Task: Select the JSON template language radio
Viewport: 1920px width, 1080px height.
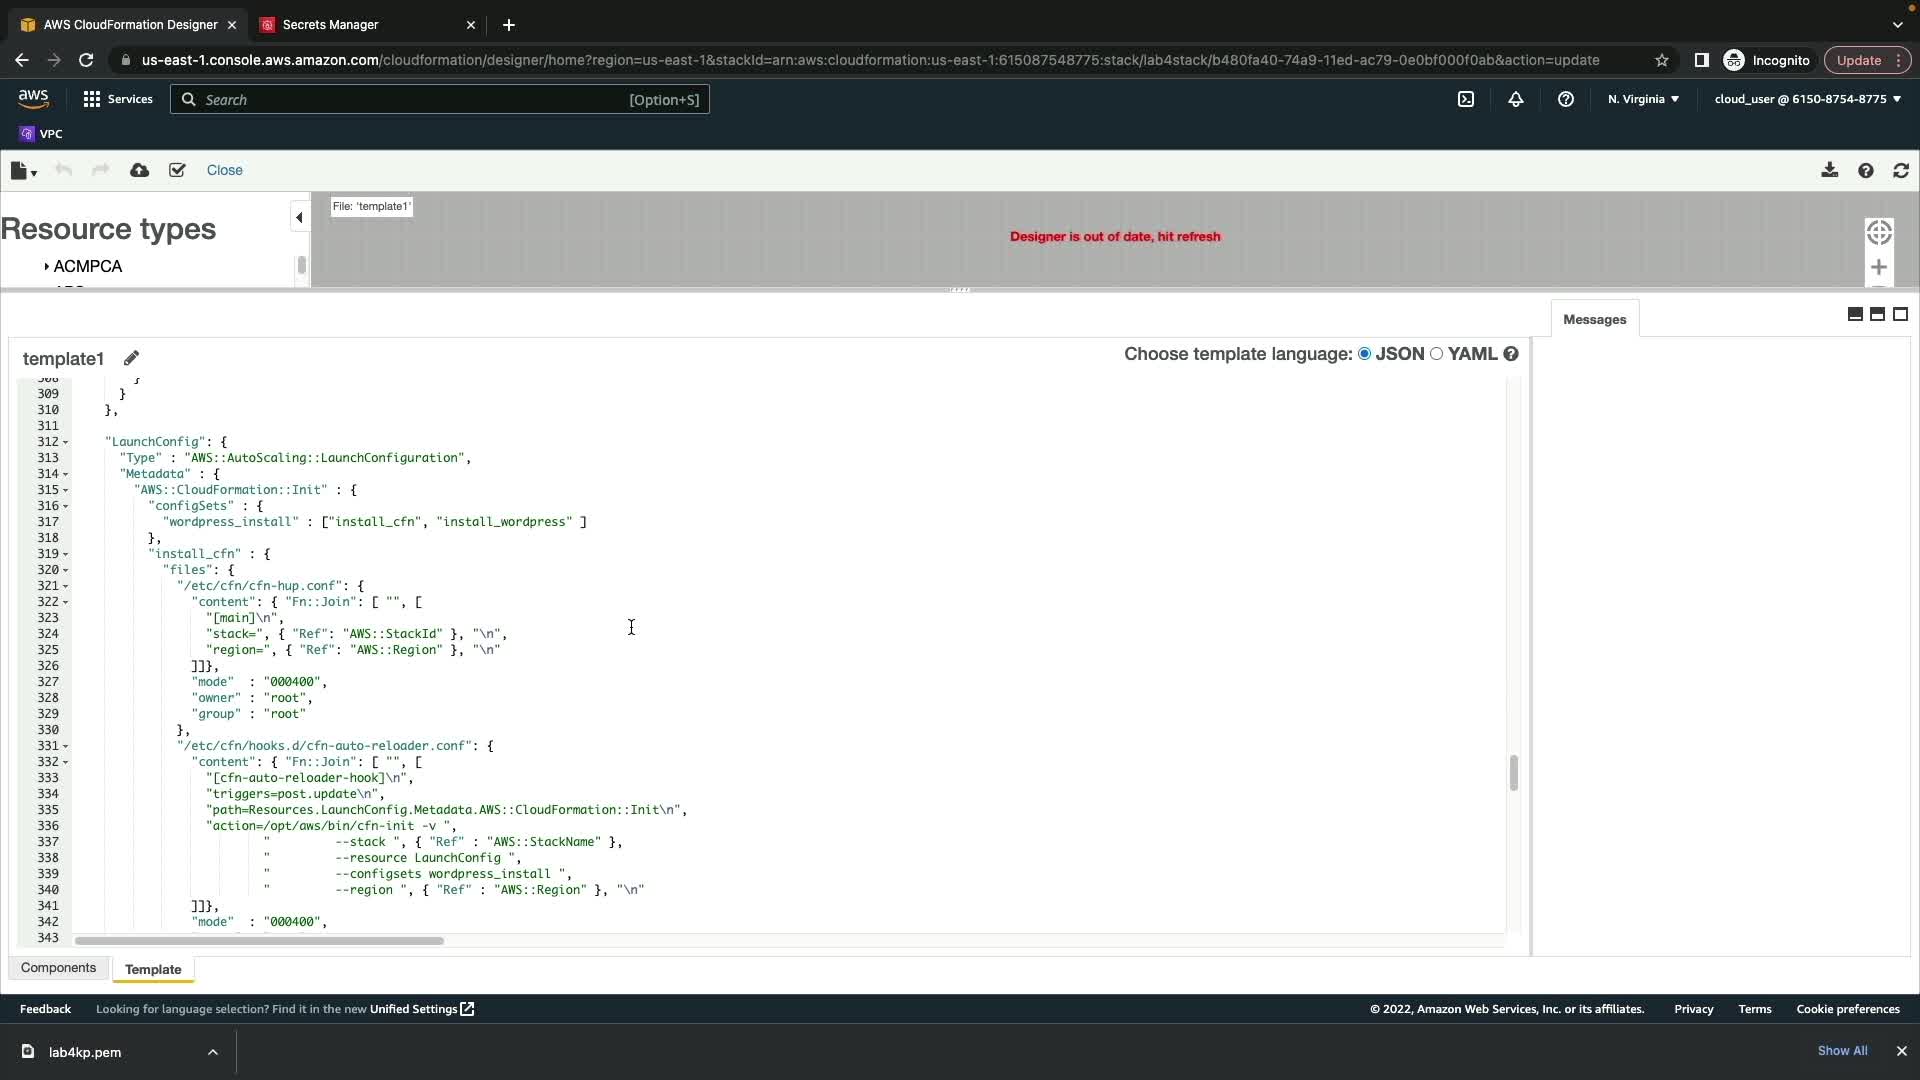Action: [x=1364, y=354]
